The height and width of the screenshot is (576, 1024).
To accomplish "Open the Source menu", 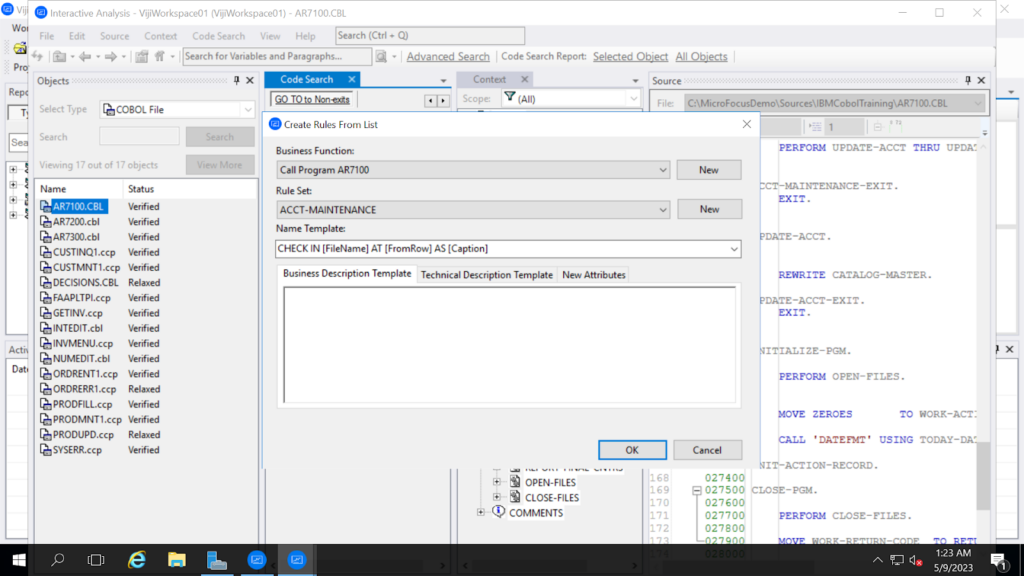I will pos(114,36).
